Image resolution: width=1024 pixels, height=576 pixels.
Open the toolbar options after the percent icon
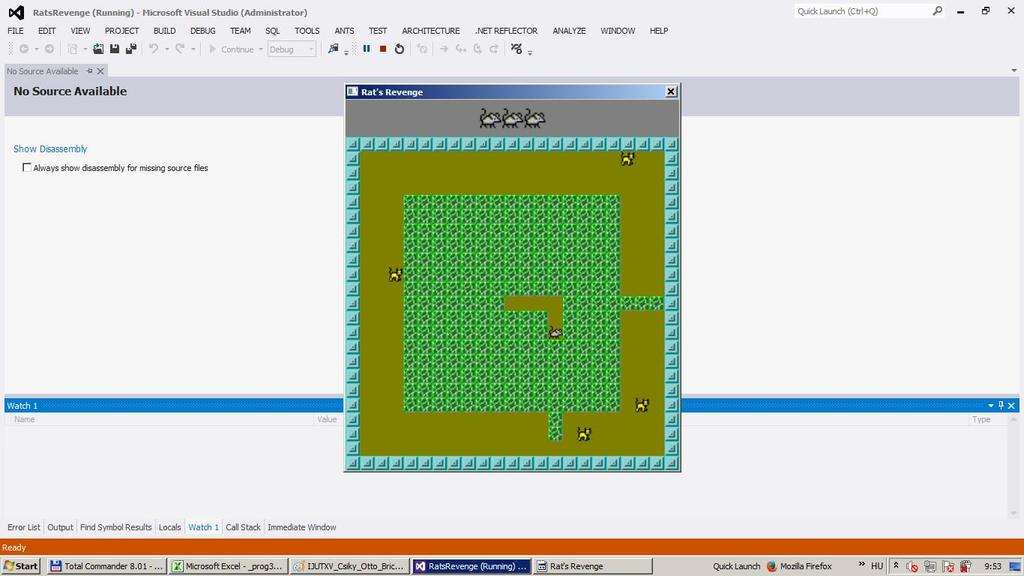pyautogui.click(x=530, y=52)
